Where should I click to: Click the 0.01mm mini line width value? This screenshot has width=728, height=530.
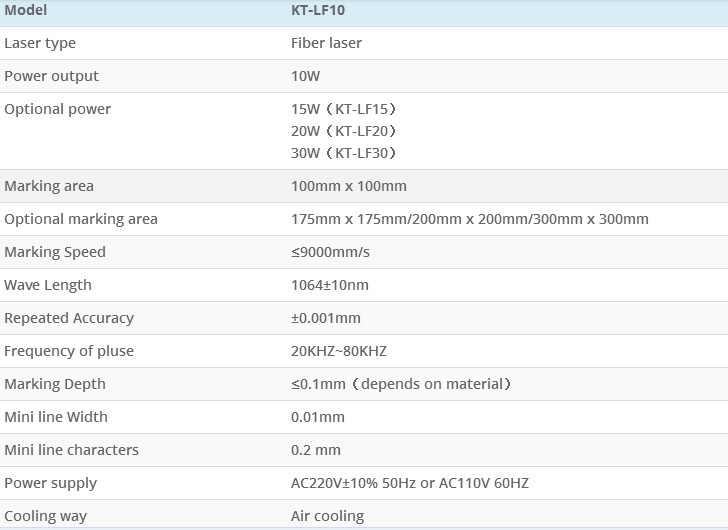(318, 417)
